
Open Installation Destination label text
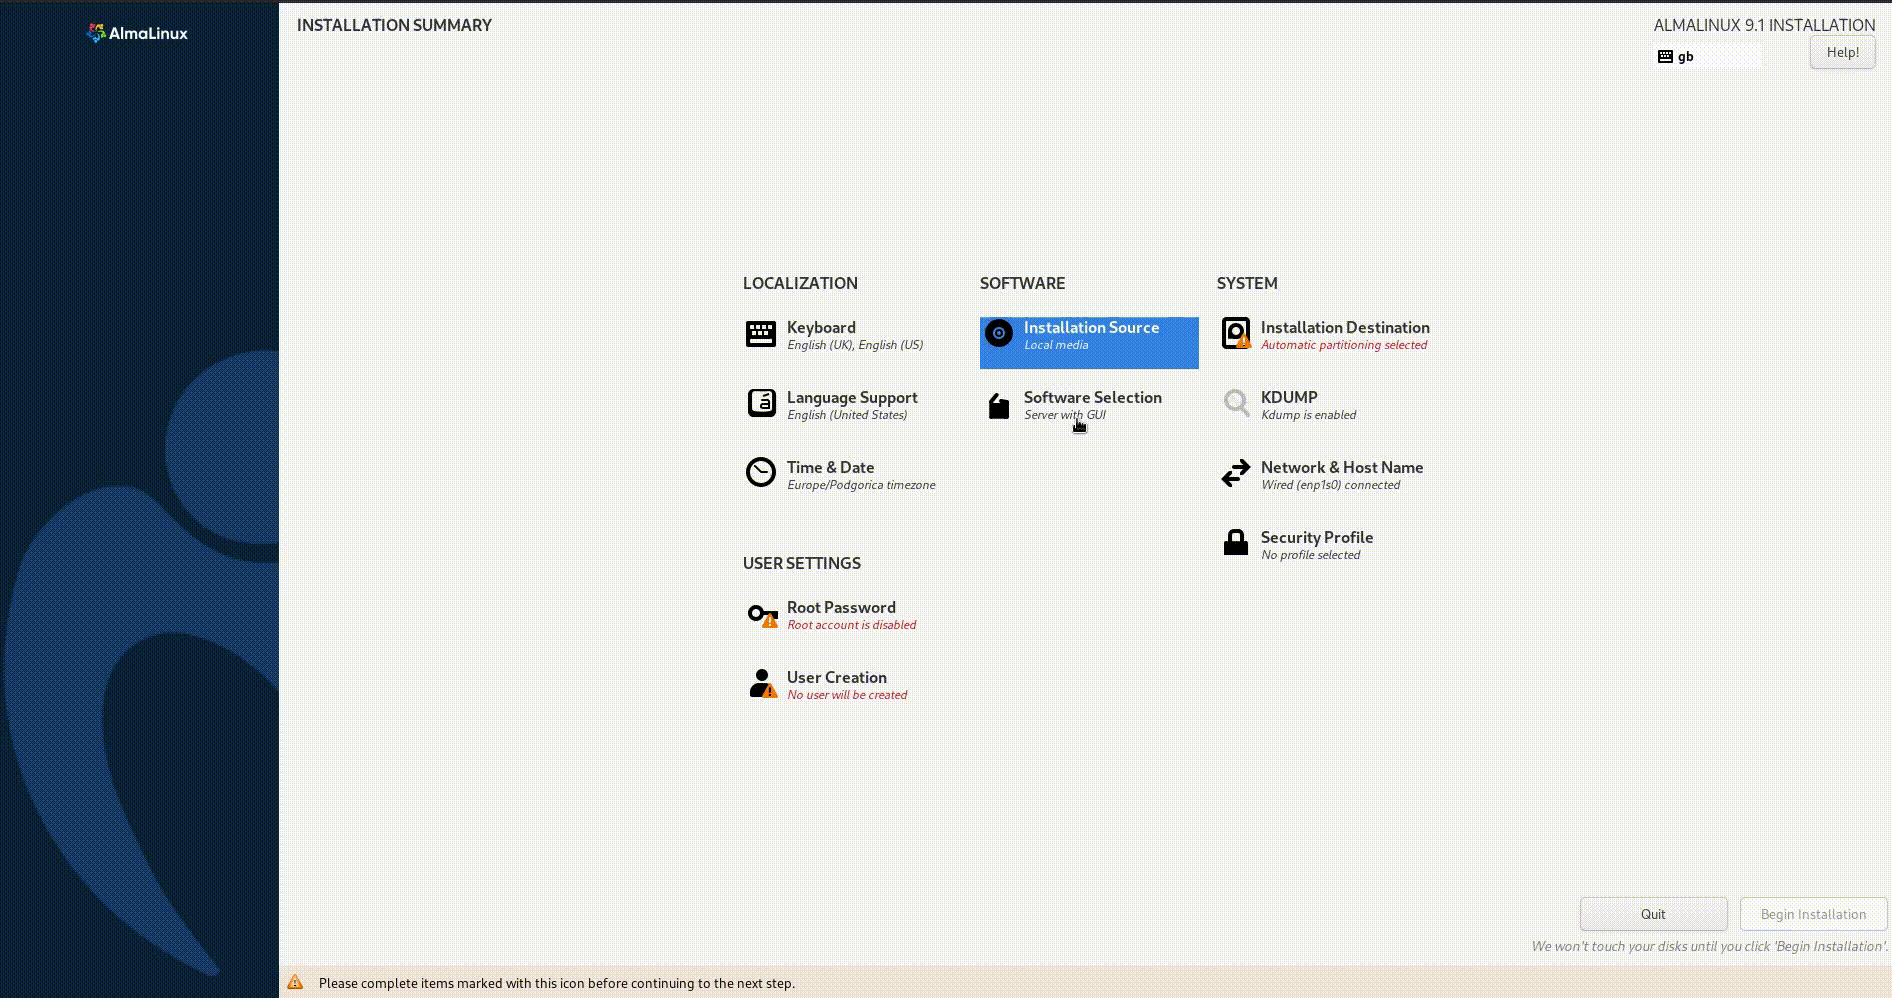(1344, 328)
